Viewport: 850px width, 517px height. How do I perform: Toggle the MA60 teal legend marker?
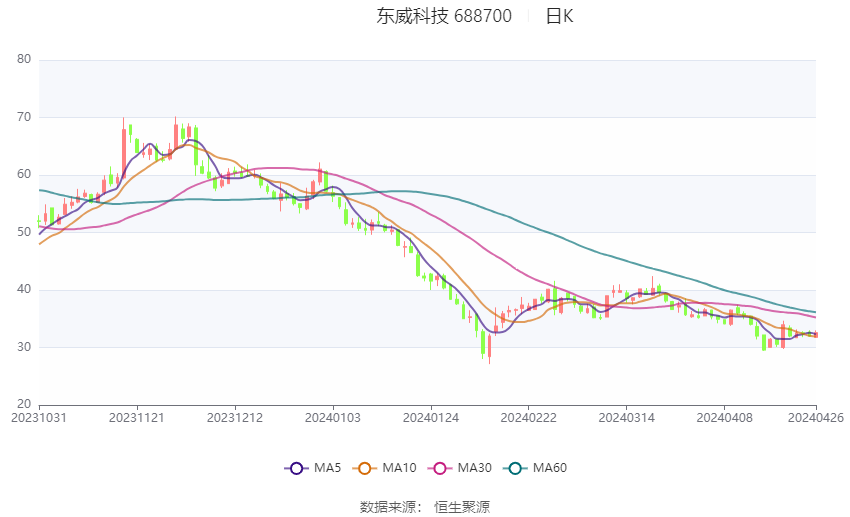[515, 468]
